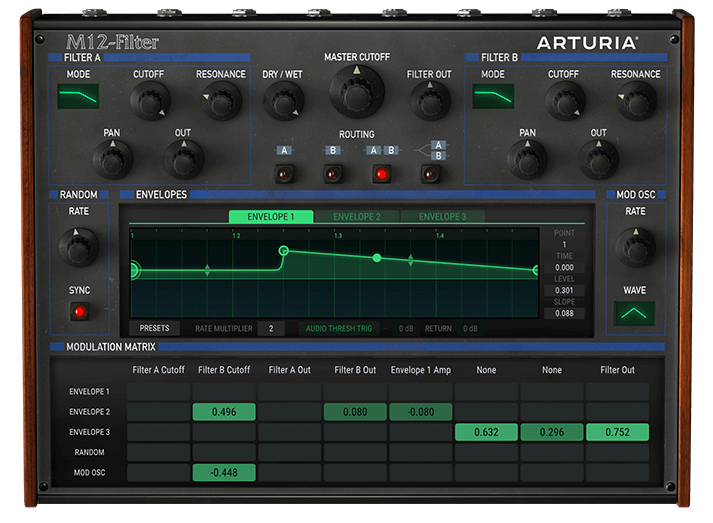Click the 0.296 matrix cell
This screenshot has width=713, height=523.
click(x=552, y=432)
